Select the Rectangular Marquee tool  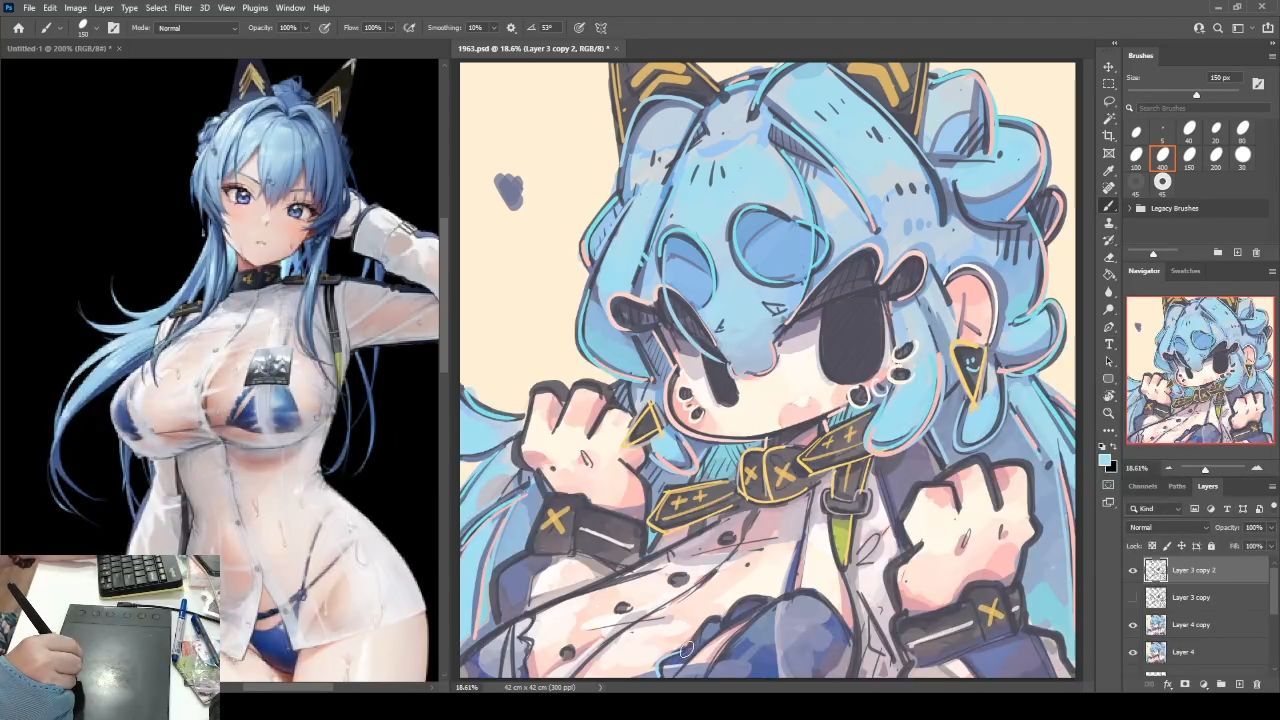pyautogui.click(x=1109, y=84)
